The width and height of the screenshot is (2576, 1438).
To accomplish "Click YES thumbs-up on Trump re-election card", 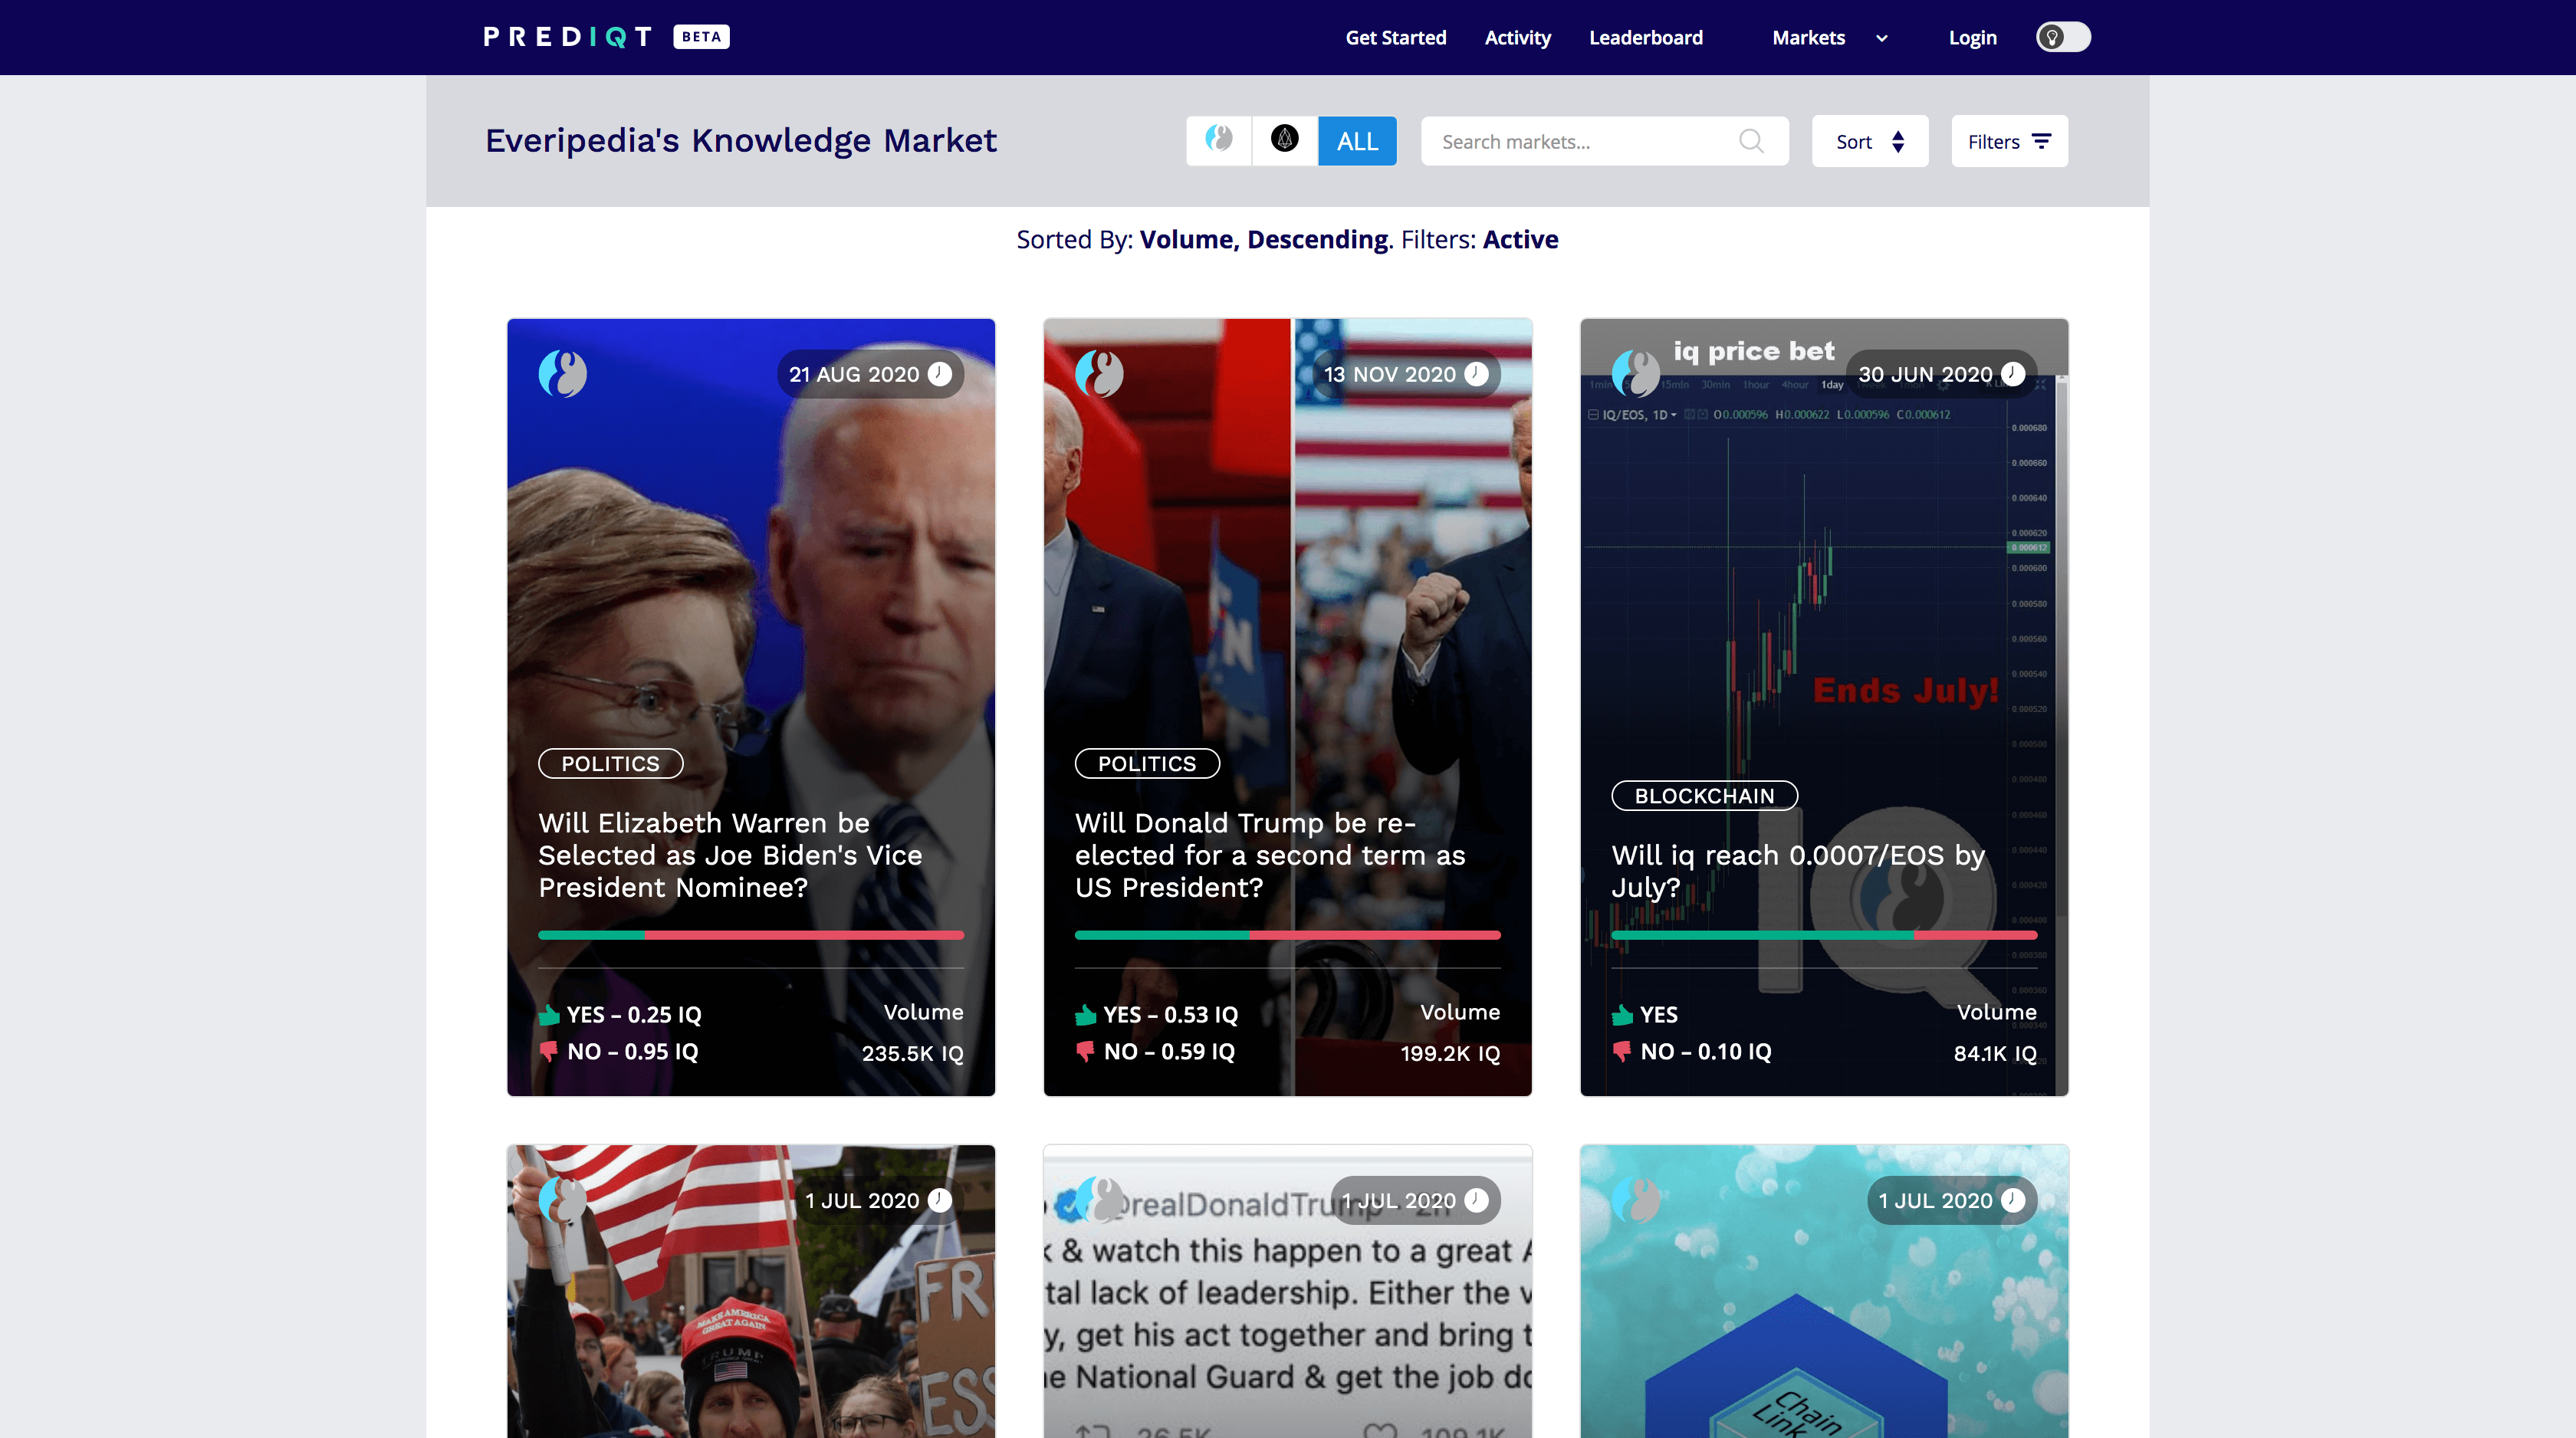I will tap(1085, 1015).
